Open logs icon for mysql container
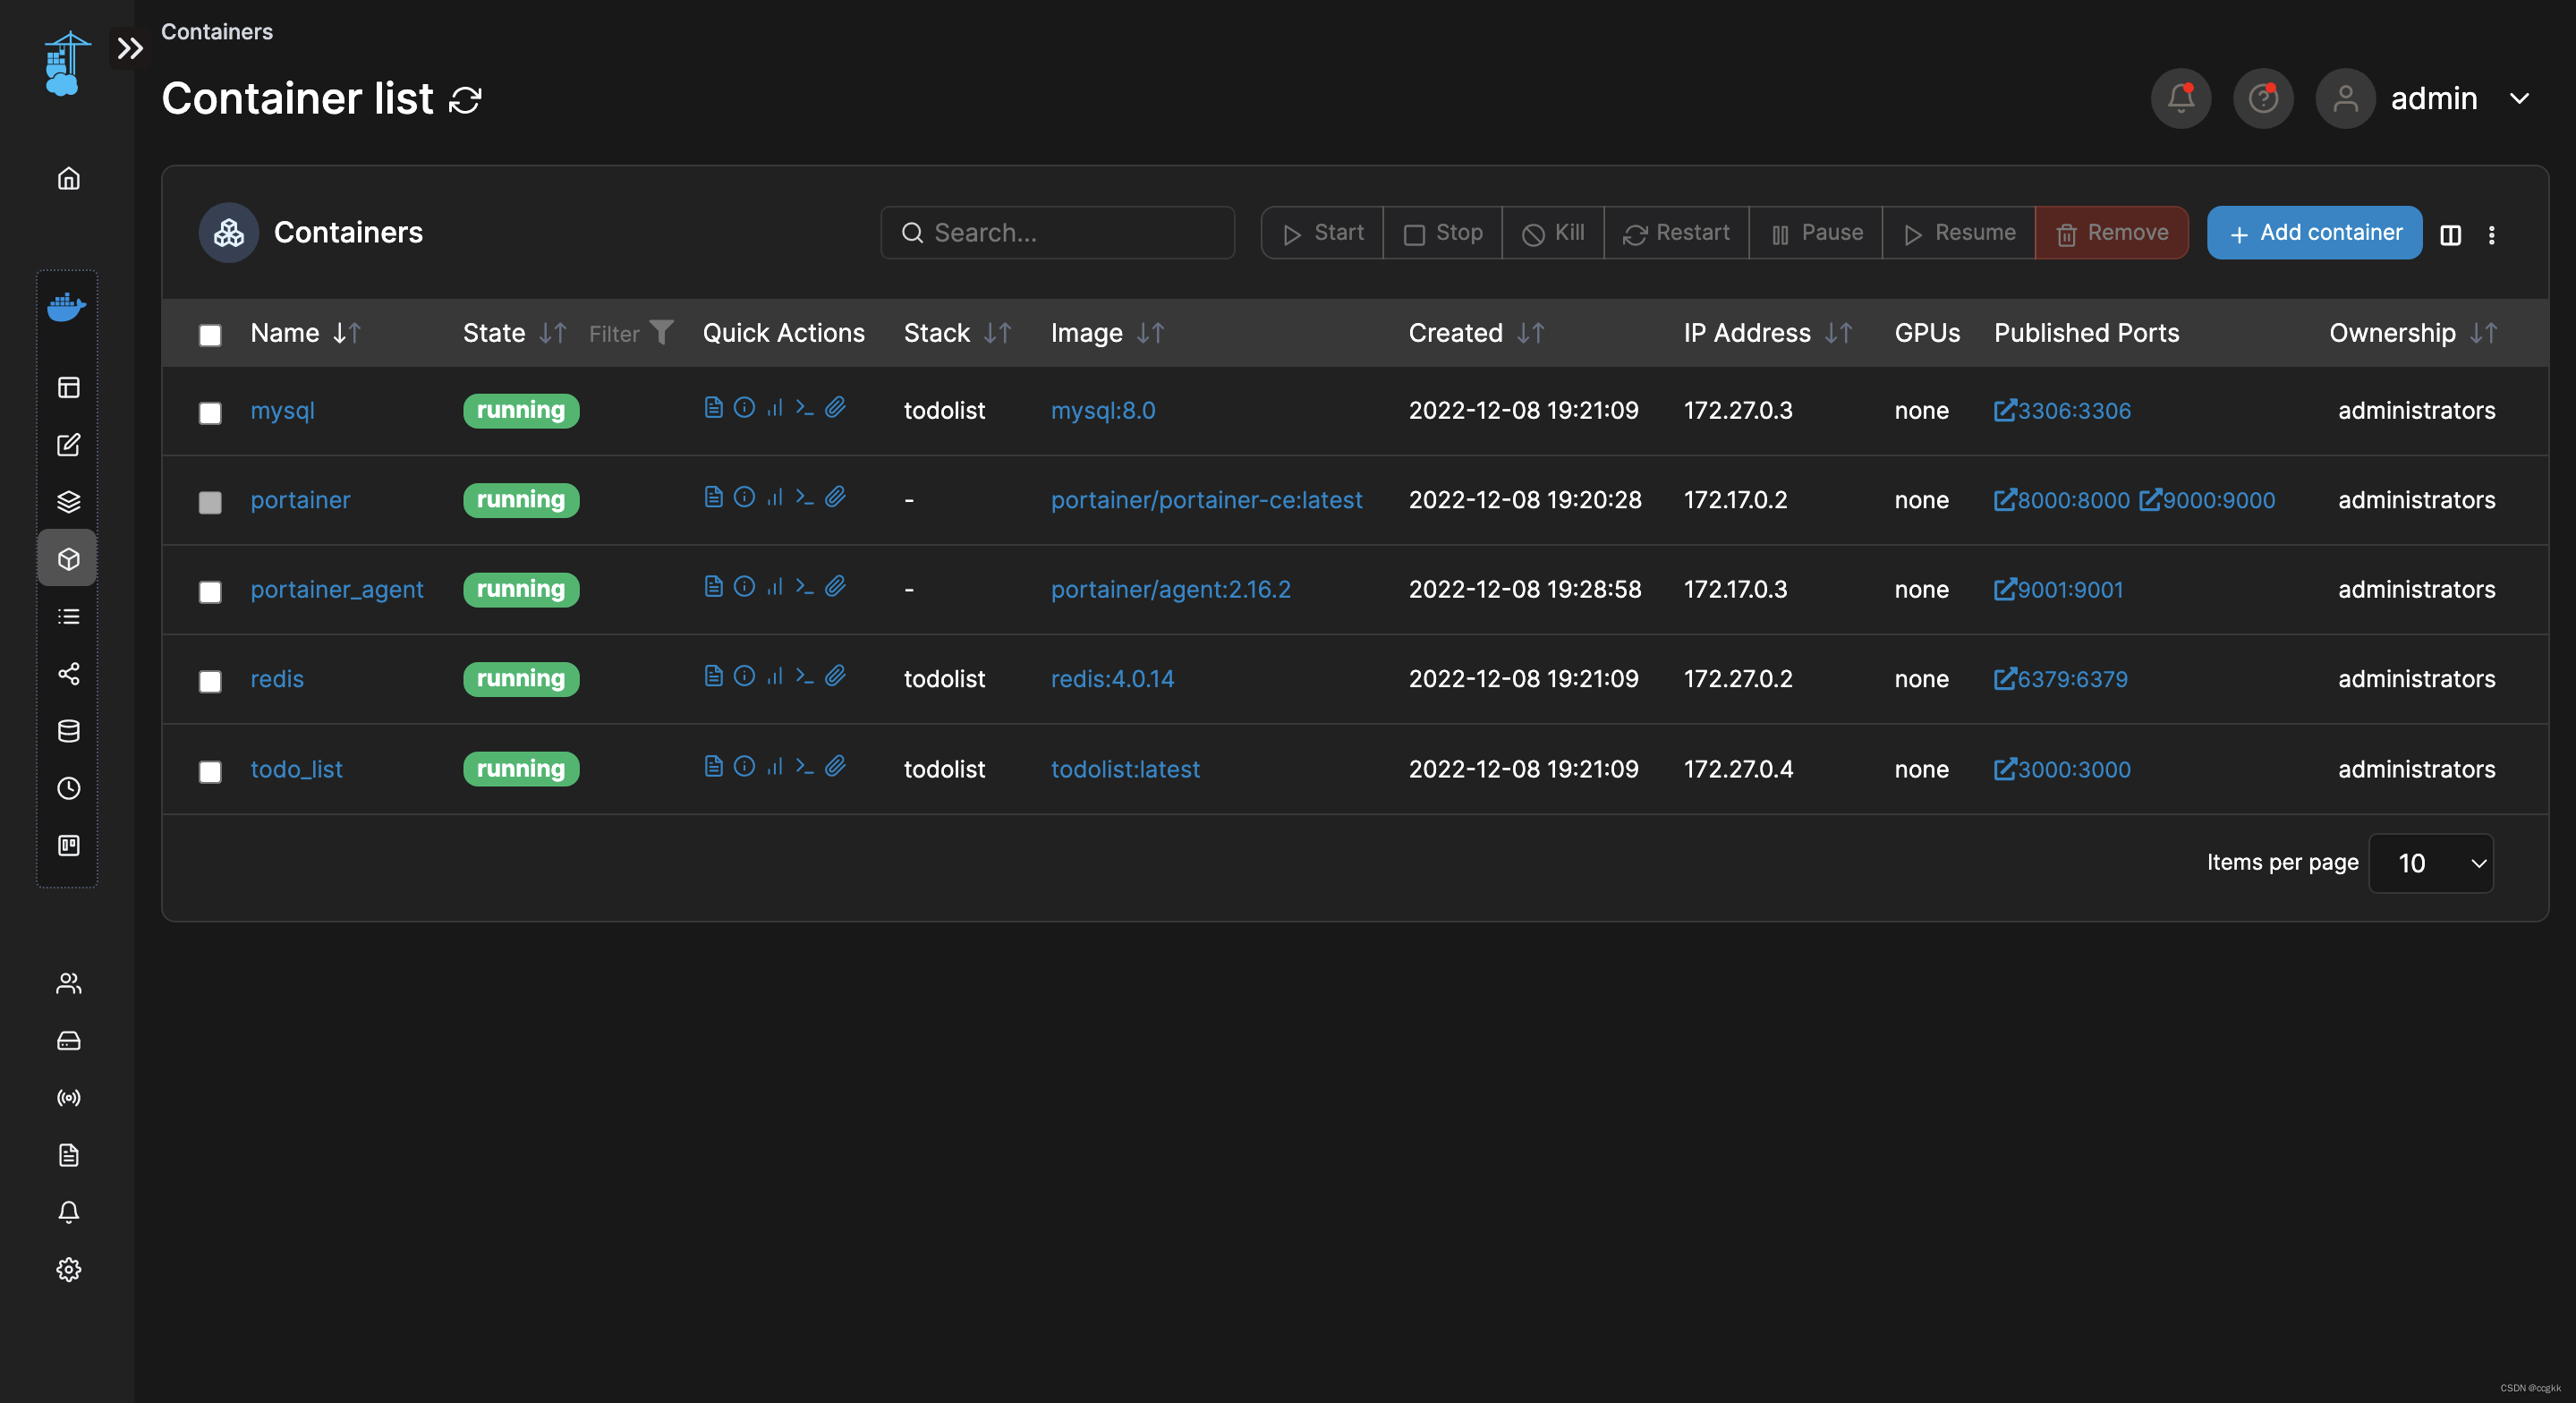 (x=713, y=407)
